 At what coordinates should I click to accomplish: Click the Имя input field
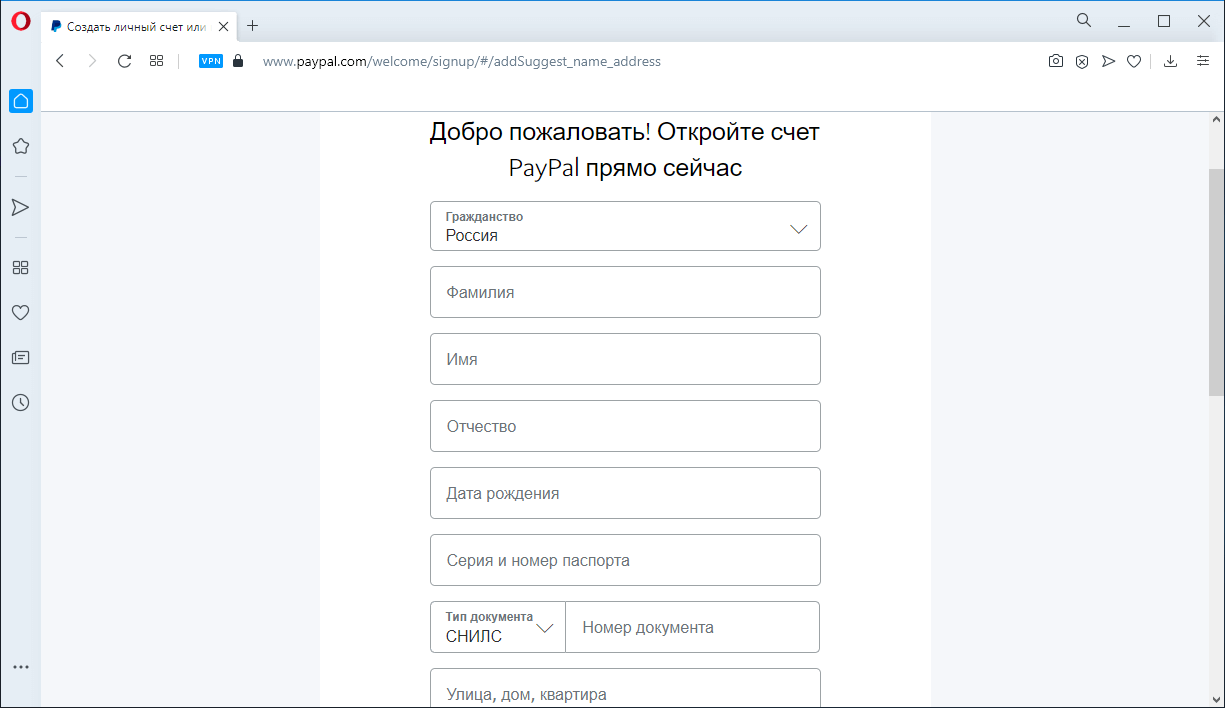(x=625, y=359)
